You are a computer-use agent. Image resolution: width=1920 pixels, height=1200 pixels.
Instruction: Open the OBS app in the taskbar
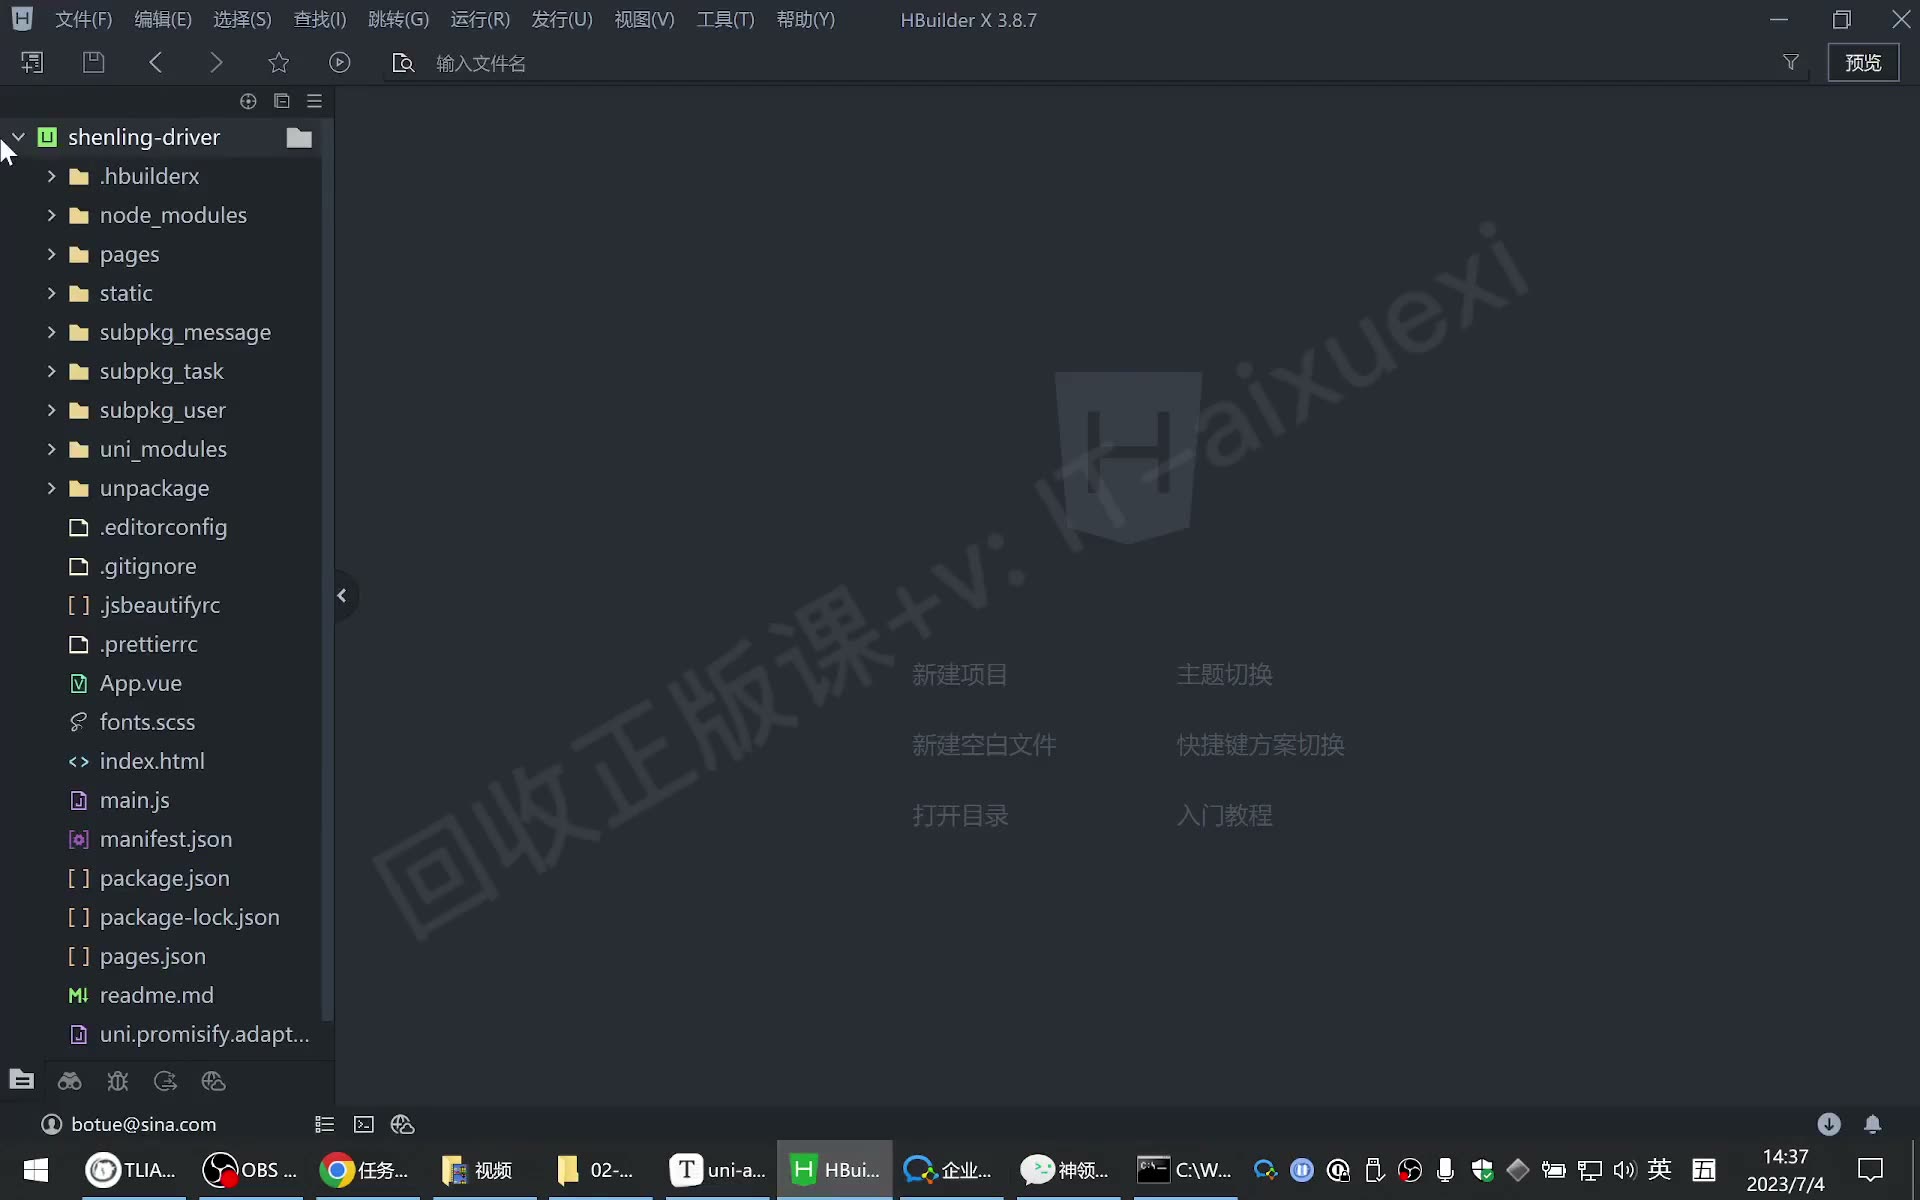tap(249, 1170)
